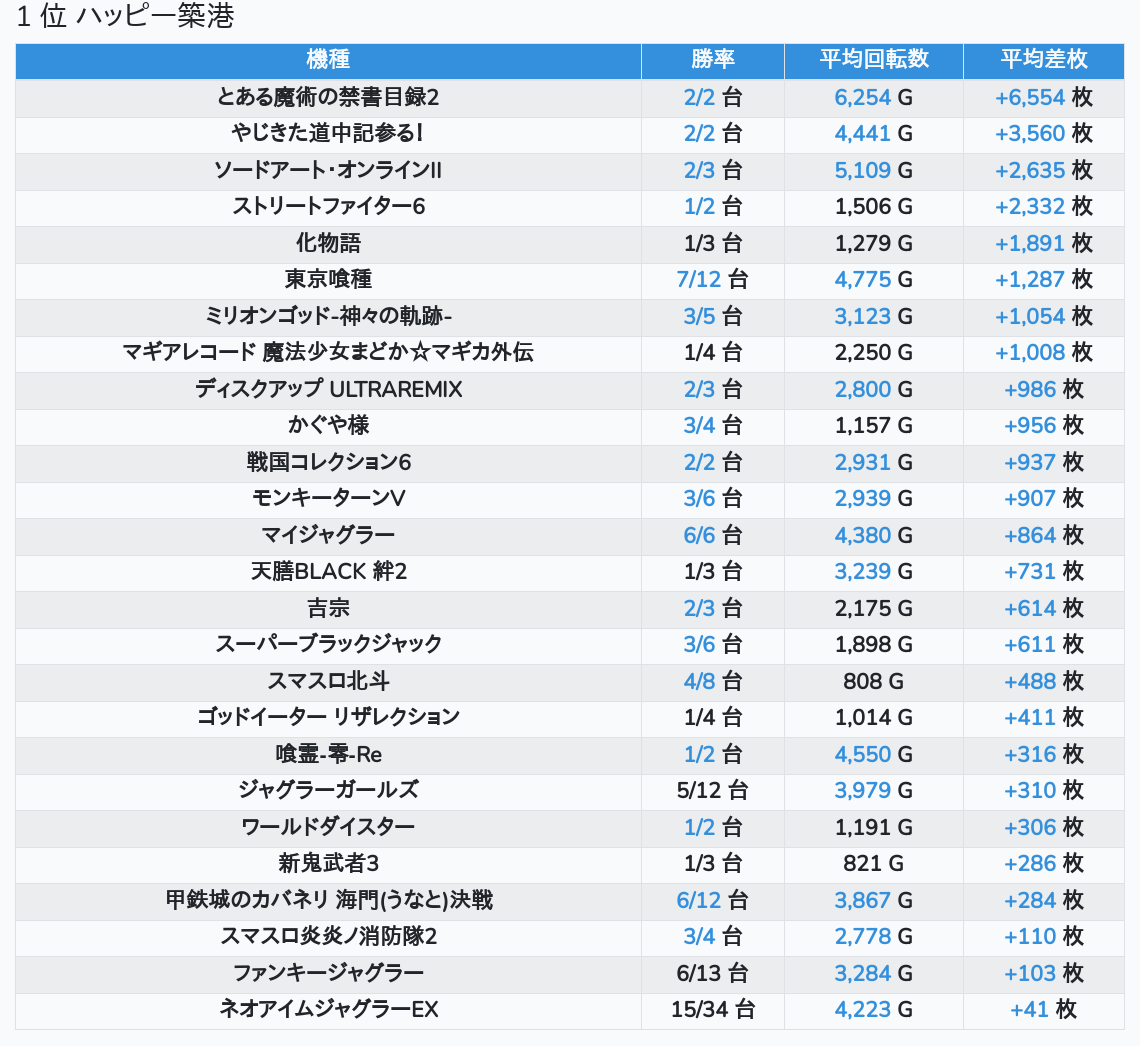The height and width of the screenshot is (1046, 1140).
Task: Click average spins value 2,175 G
Action: (x=874, y=608)
